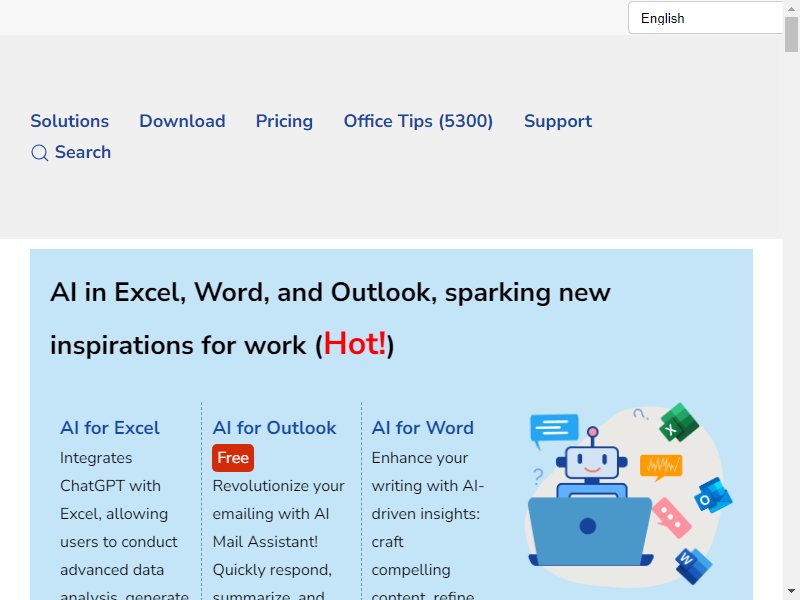800x600 pixels.
Task: Click 'Integrates' text under AI for Excel
Action: coord(96,458)
